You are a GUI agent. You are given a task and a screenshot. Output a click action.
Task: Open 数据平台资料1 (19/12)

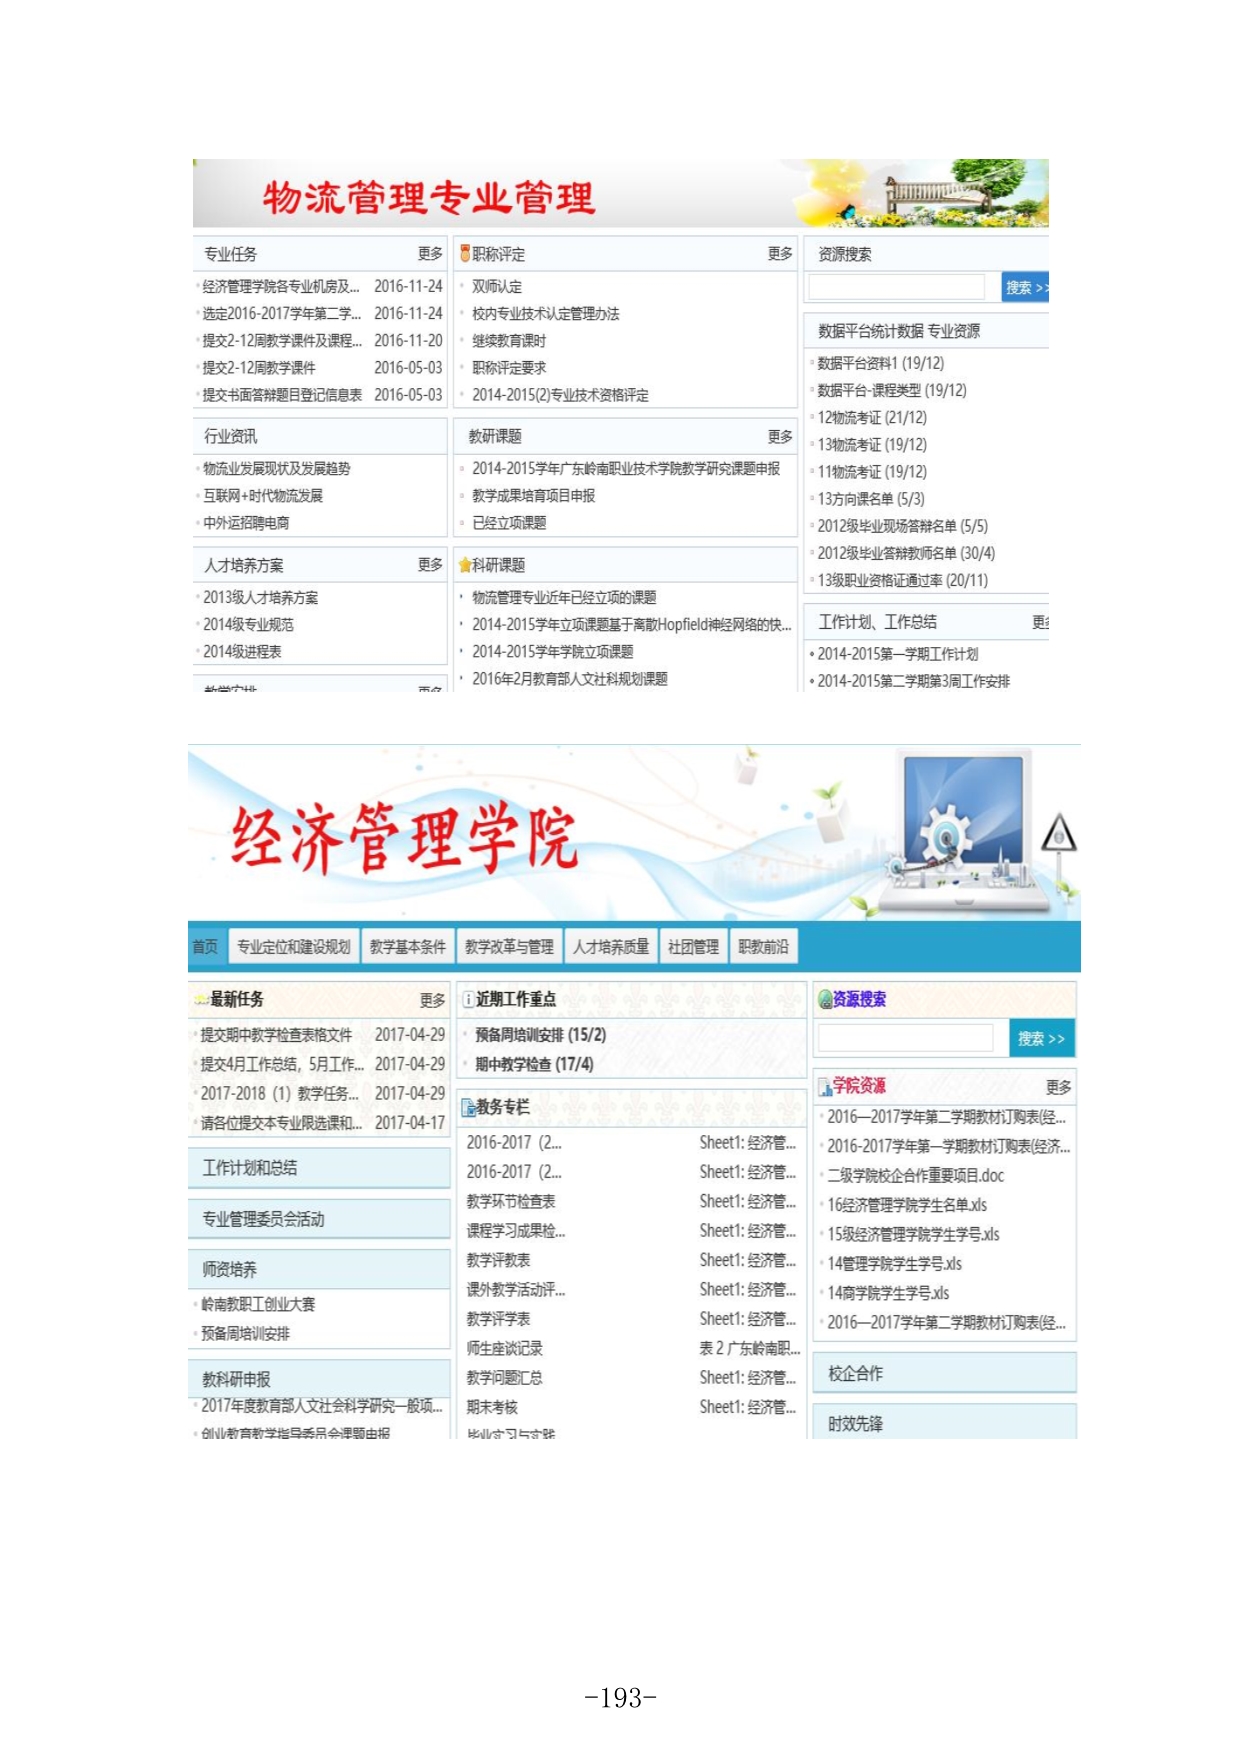880,363
